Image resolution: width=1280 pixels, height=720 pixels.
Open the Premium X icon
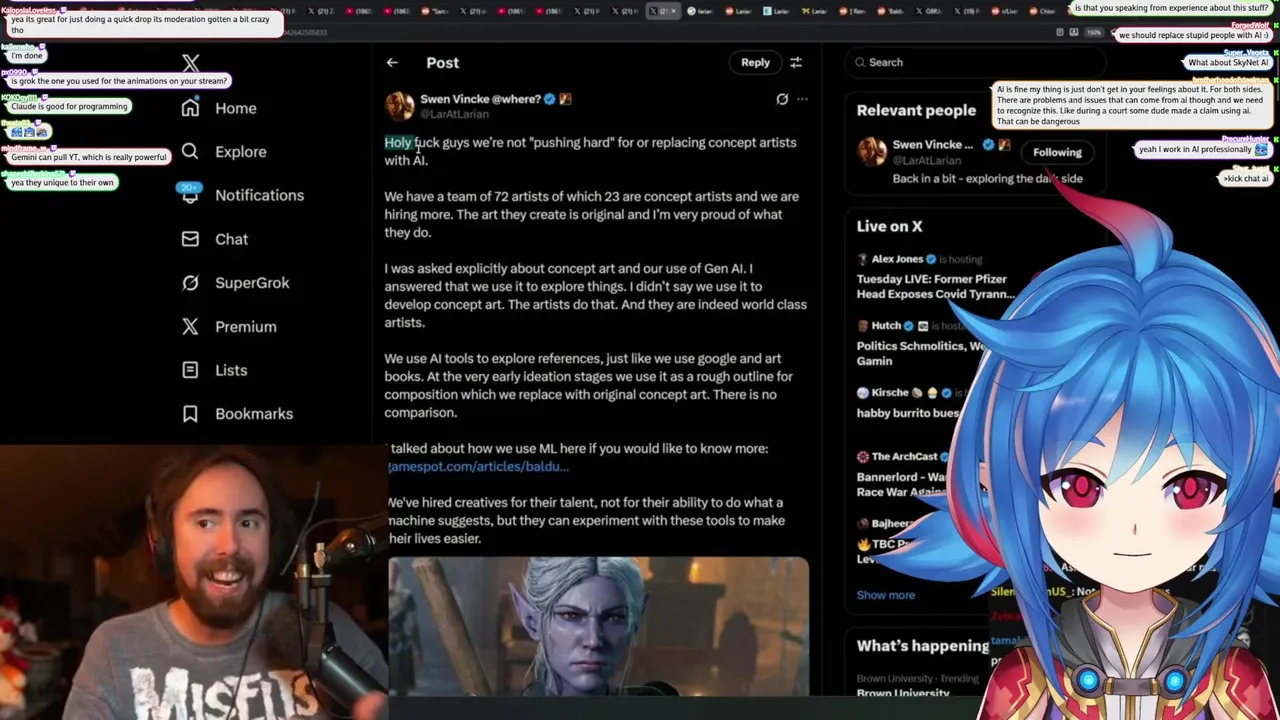pyautogui.click(x=190, y=326)
